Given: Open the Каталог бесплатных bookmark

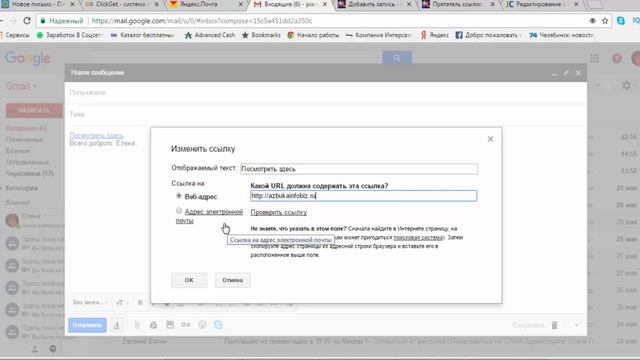Looking at the screenshot, I should coord(143,35).
